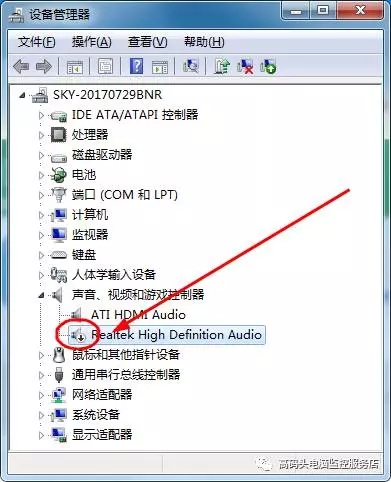391x482 pixels.
Task: Open the 文件(F) menu
Action: click(x=37, y=42)
